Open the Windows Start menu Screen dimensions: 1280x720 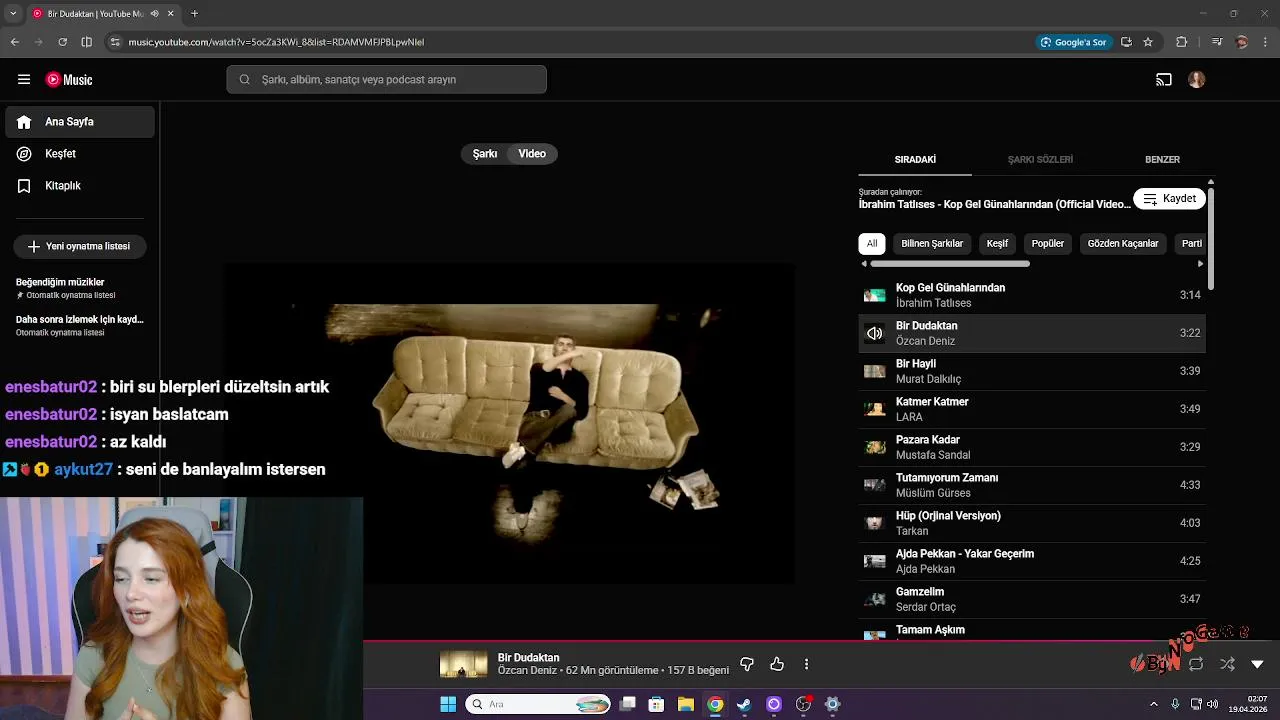pos(448,704)
